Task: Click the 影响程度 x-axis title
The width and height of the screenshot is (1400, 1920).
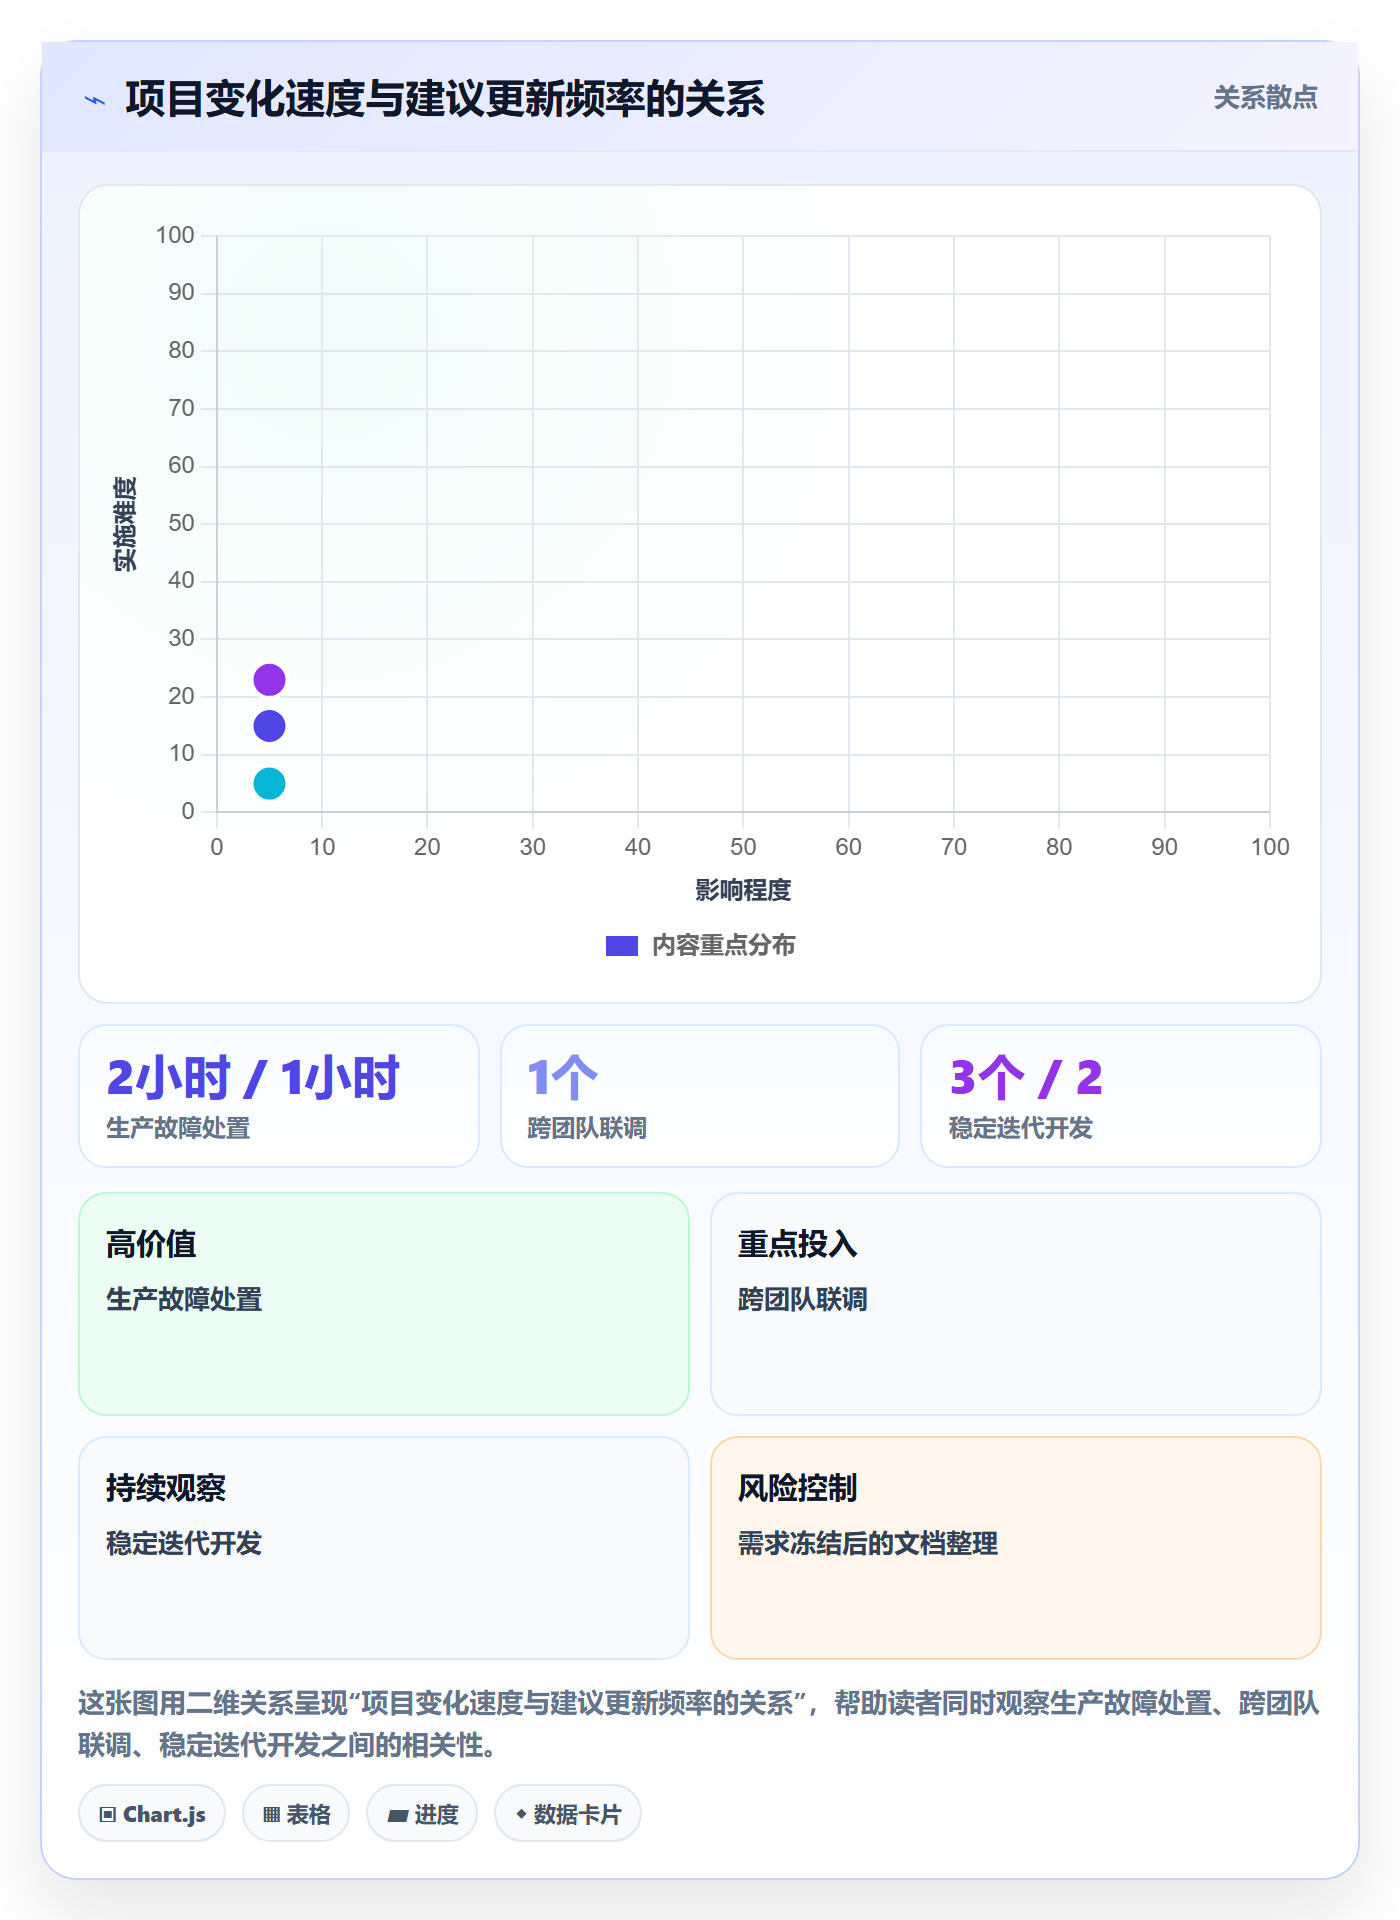Action: [743, 890]
